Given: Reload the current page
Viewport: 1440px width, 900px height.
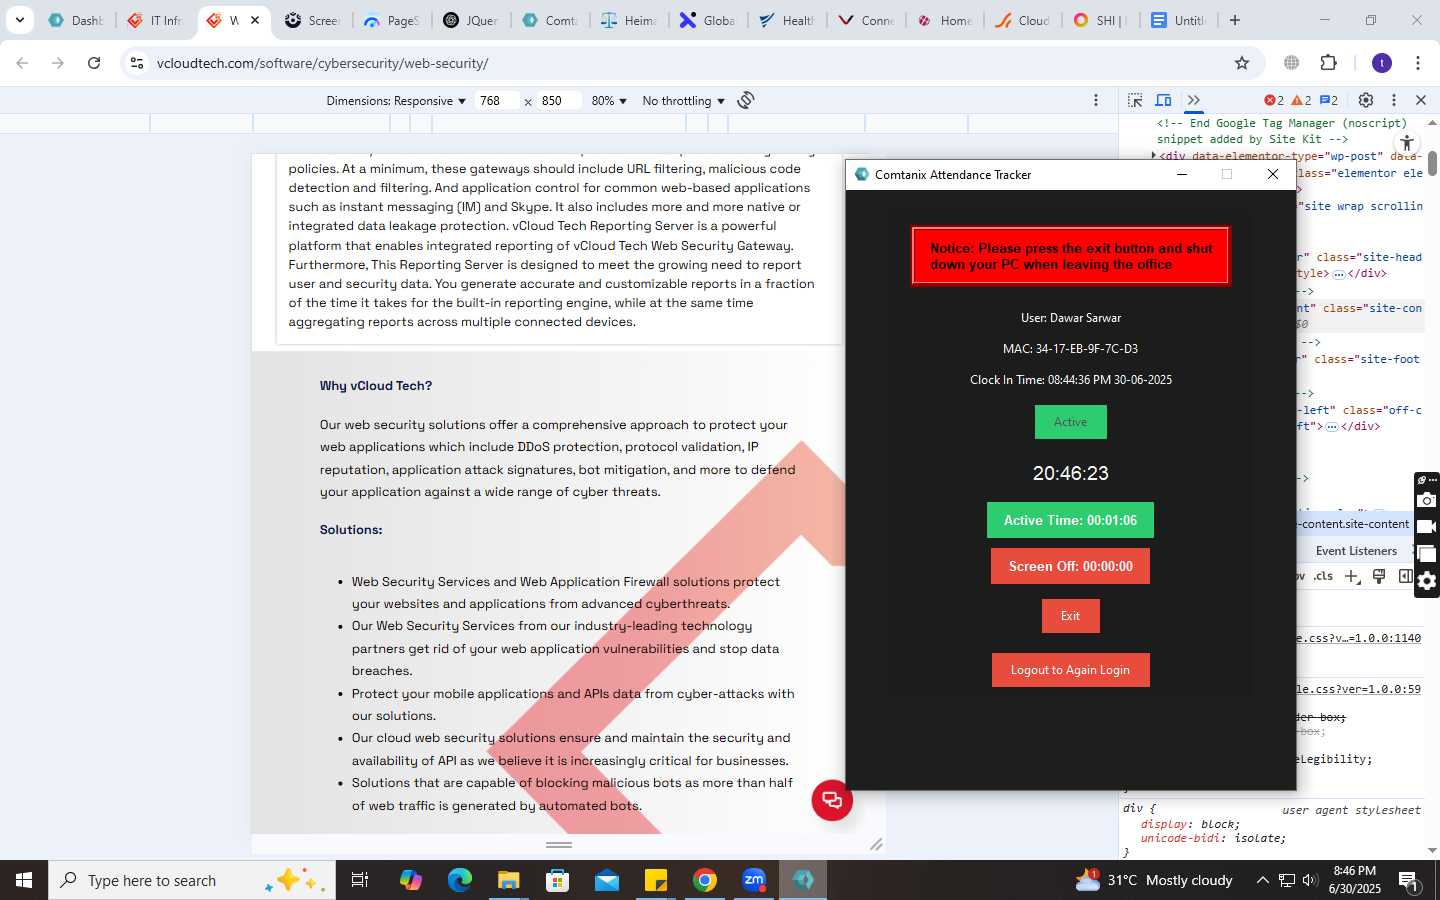Looking at the screenshot, I should (94, 63).
